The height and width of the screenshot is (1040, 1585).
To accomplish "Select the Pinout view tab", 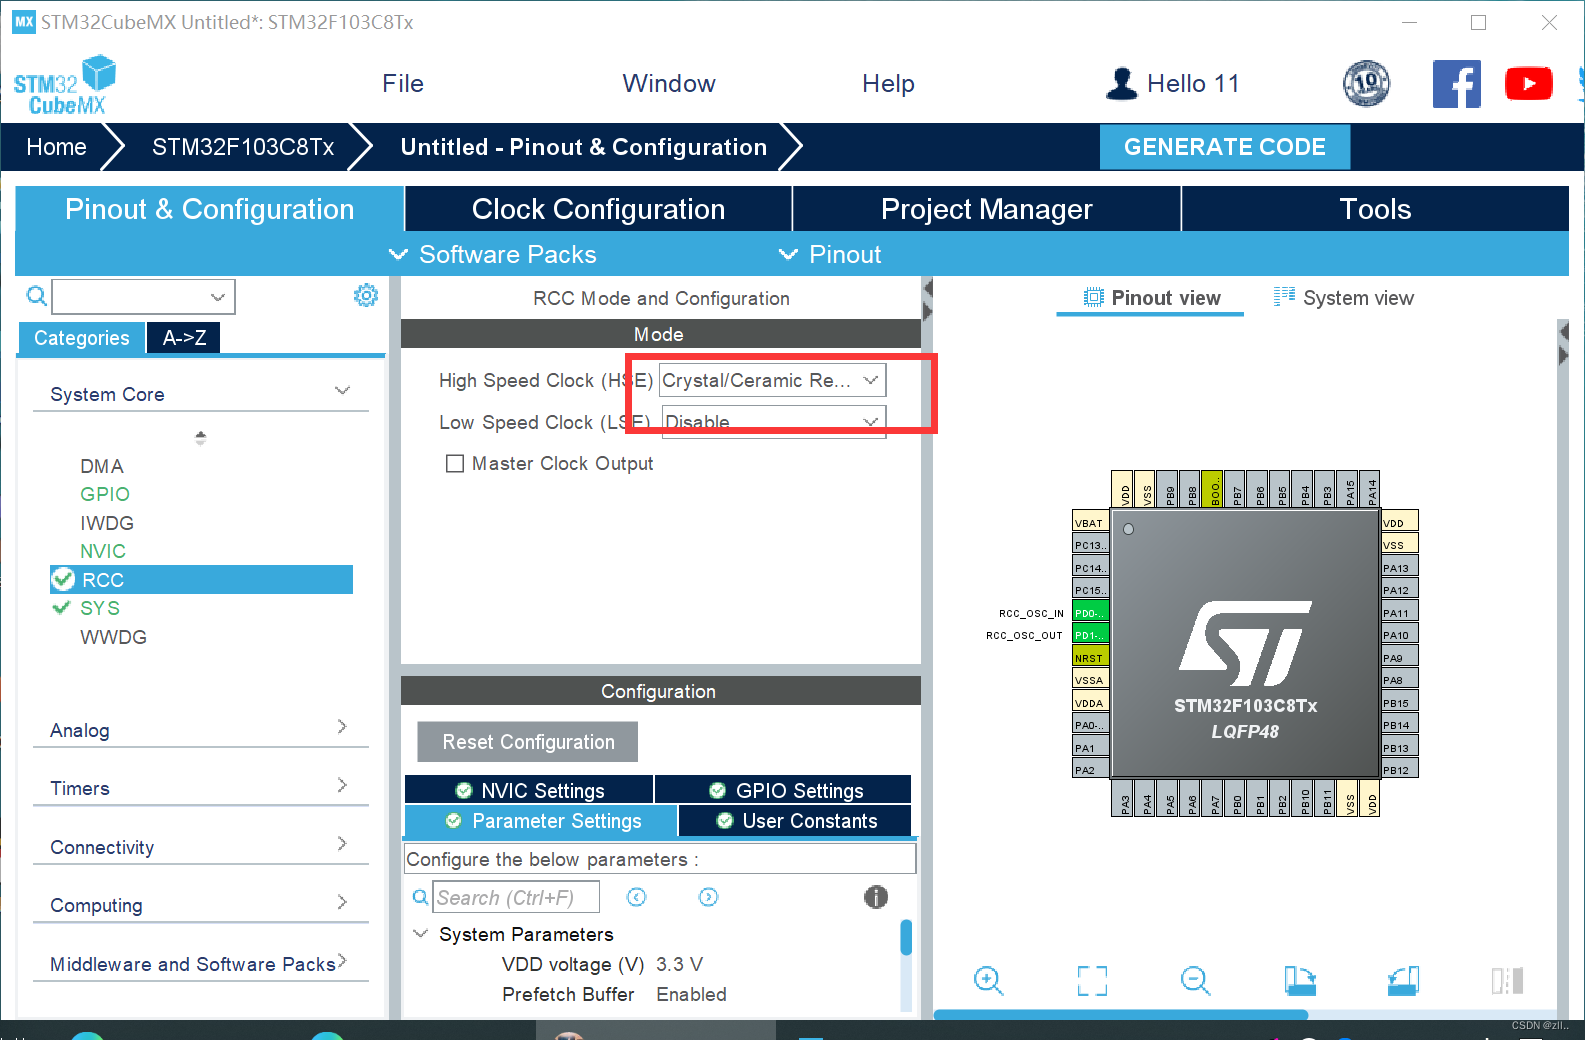I will [x=1151, y=298].
